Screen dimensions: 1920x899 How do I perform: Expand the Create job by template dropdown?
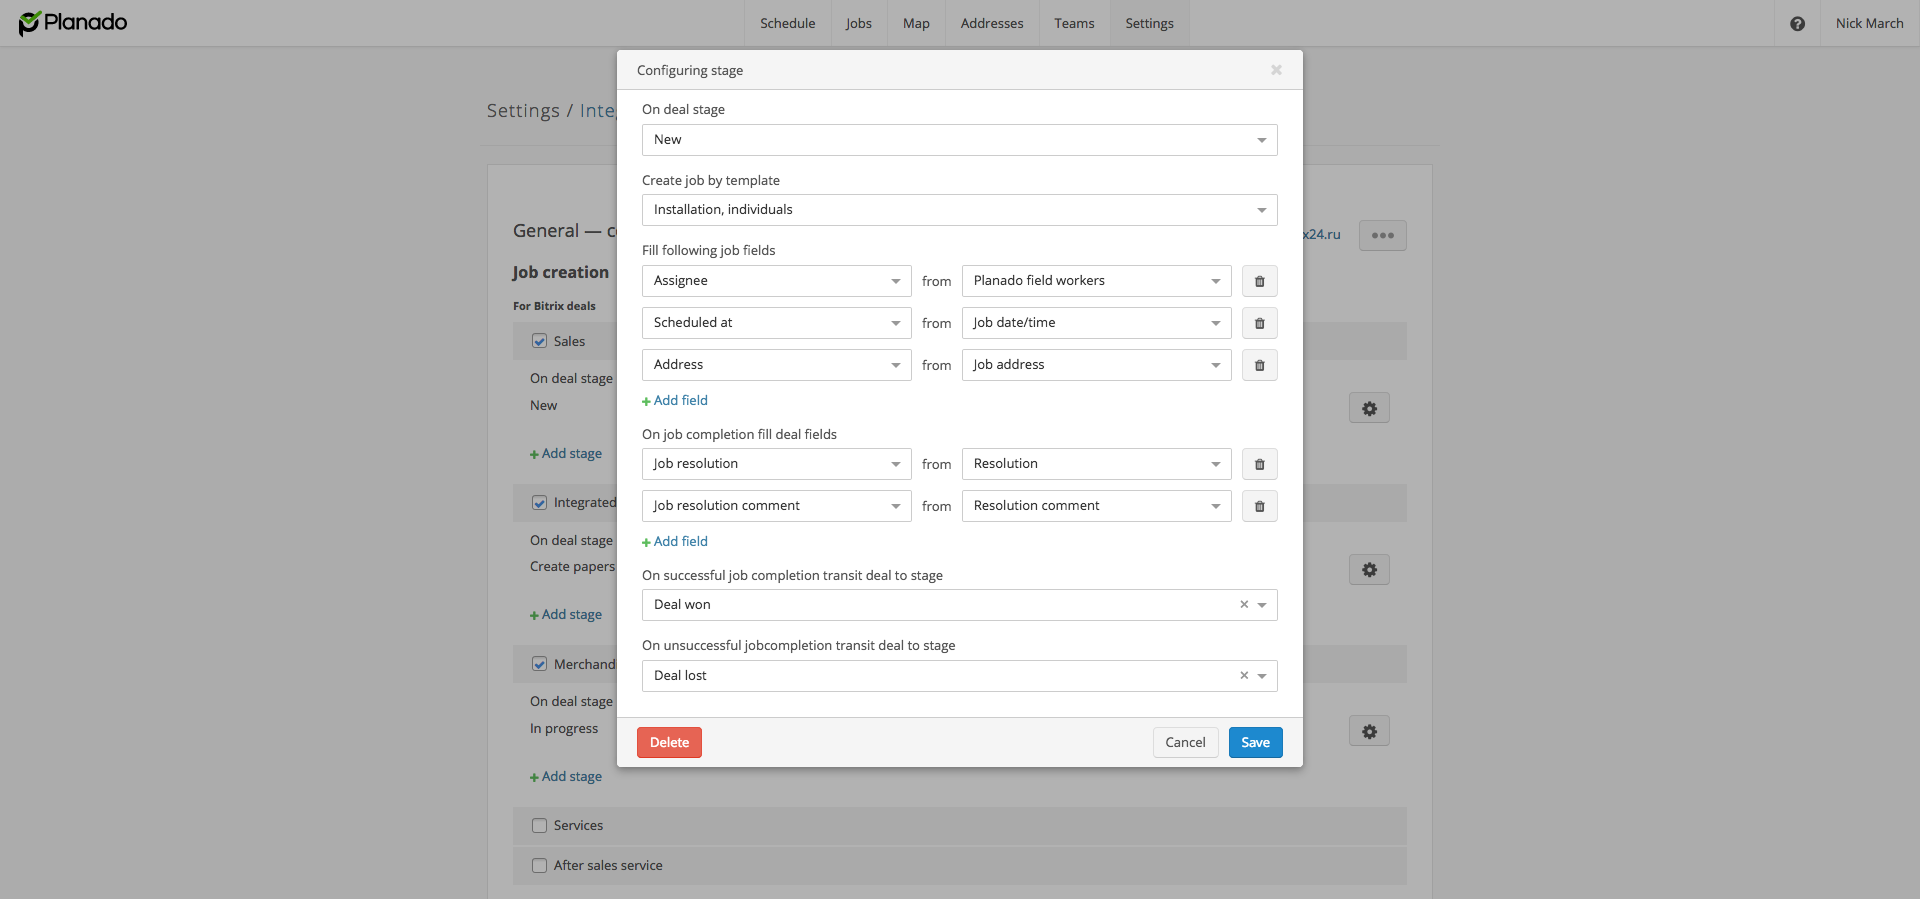pos(959,210)
